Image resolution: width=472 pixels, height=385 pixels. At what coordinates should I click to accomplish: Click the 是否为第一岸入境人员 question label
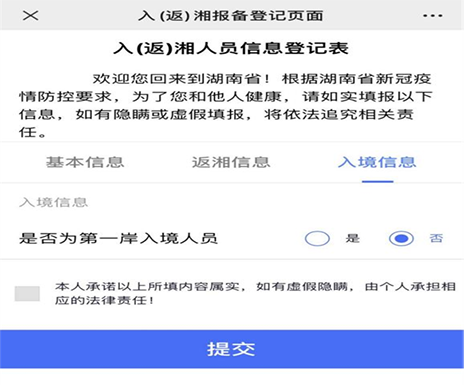click(x=118, y=238)
